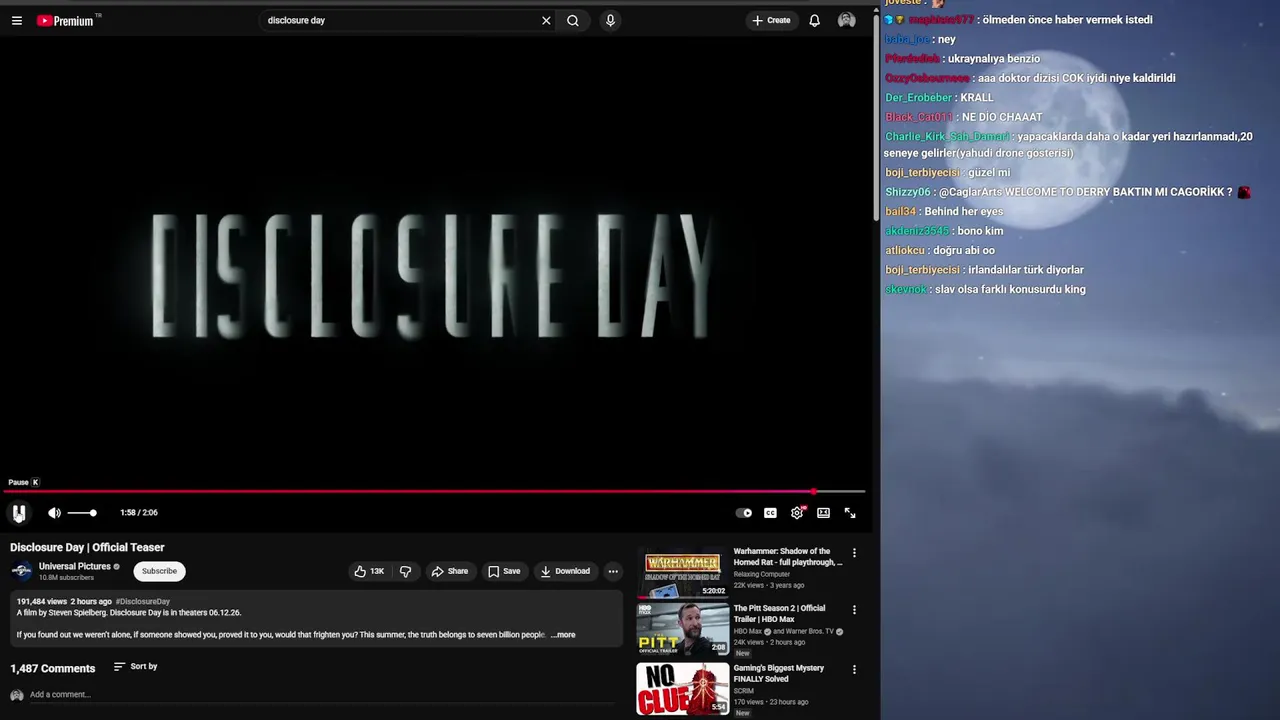Enter full screen mode
The width and height of the screenshot is (1280, 720).
click(850, 513)
